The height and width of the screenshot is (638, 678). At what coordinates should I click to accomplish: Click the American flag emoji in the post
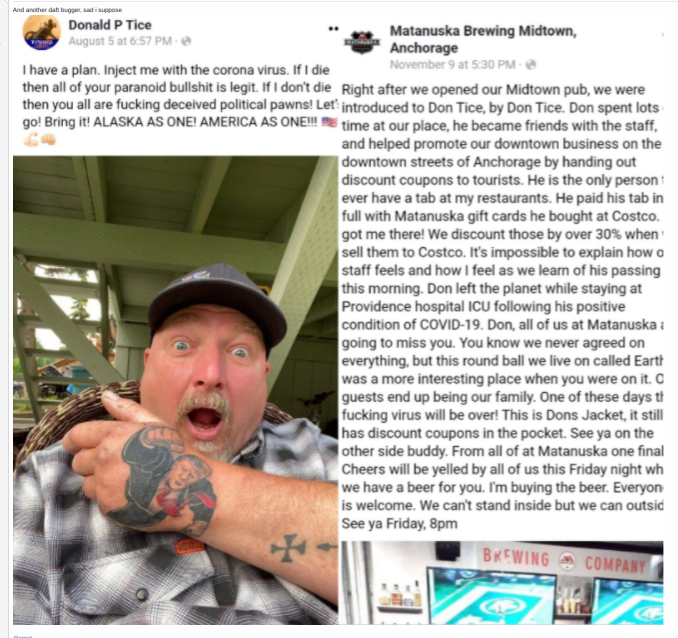tap(329, 122)
